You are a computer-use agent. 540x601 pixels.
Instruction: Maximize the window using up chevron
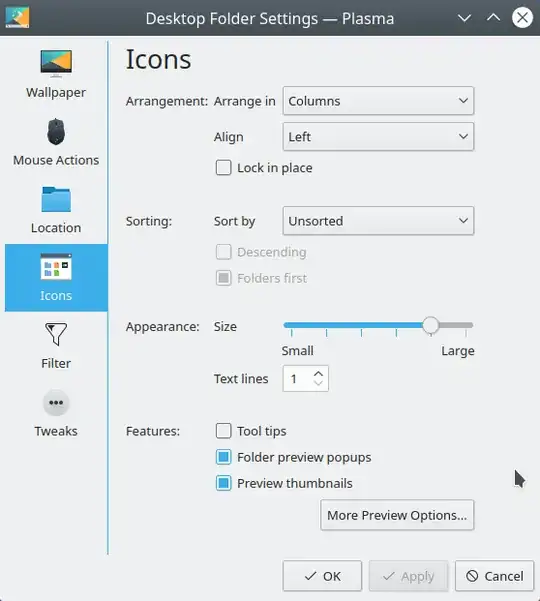(493, 18)
